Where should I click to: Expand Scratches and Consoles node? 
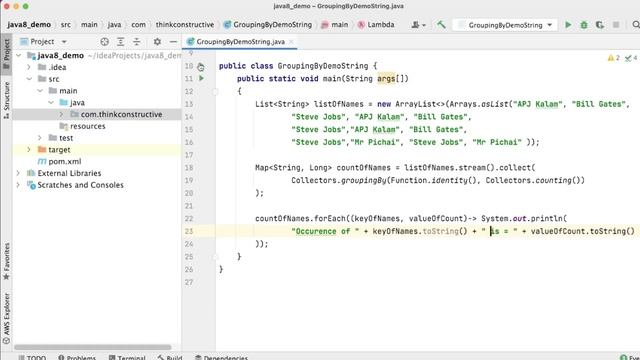[x=18, y=185]
